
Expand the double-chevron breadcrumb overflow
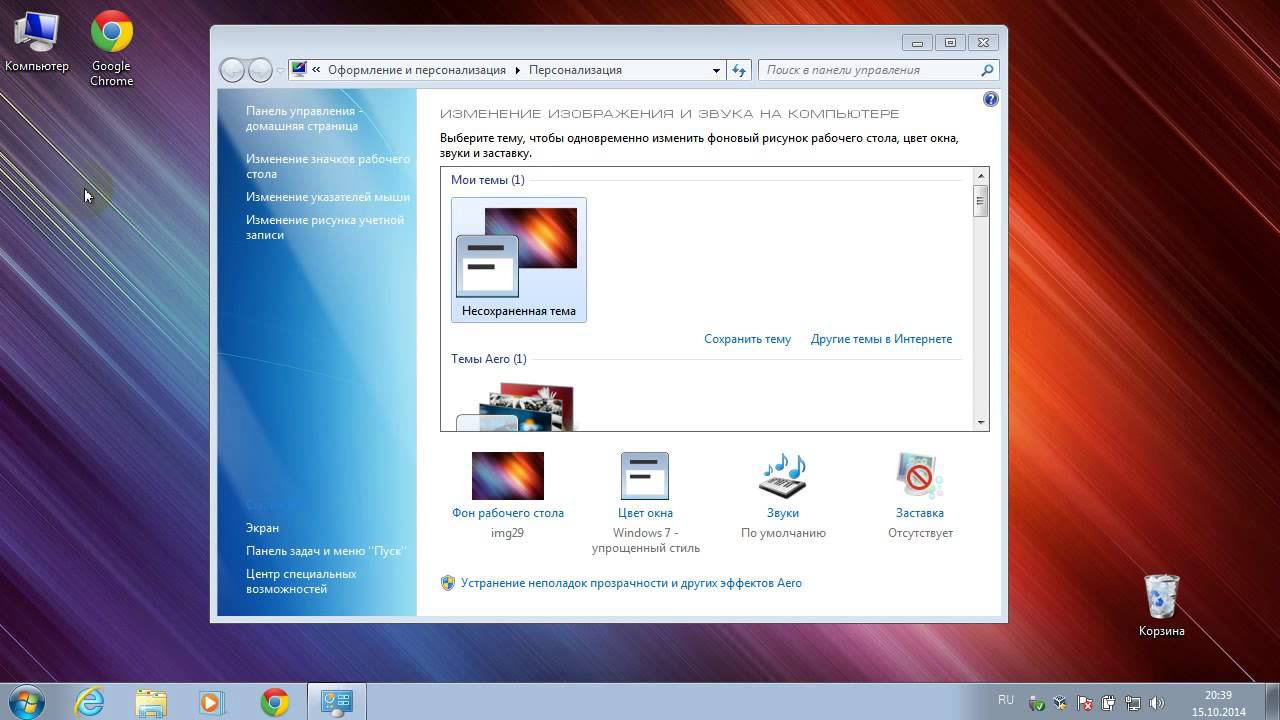[316, 70]
